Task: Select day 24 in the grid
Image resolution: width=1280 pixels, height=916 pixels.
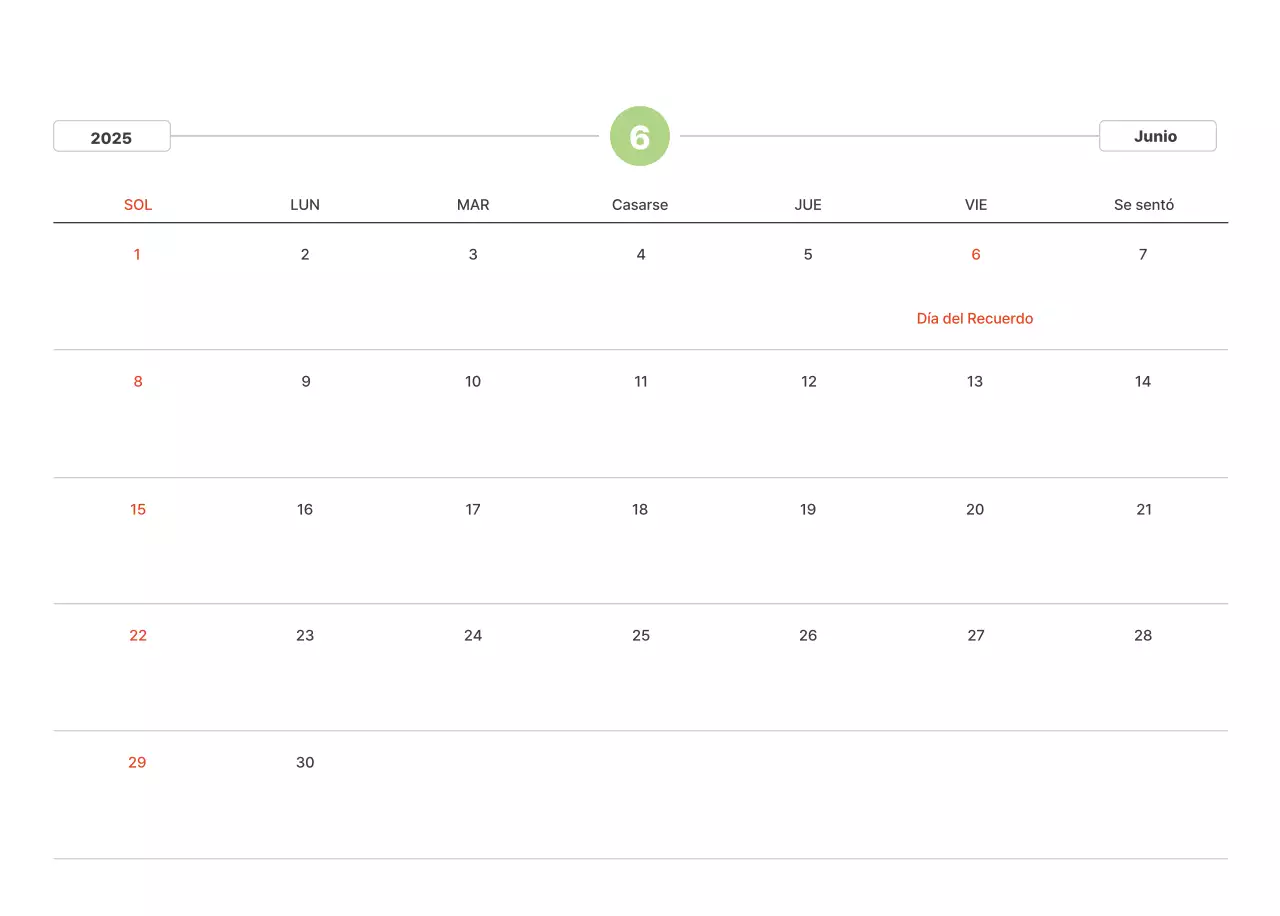Action: click(473, 635)
